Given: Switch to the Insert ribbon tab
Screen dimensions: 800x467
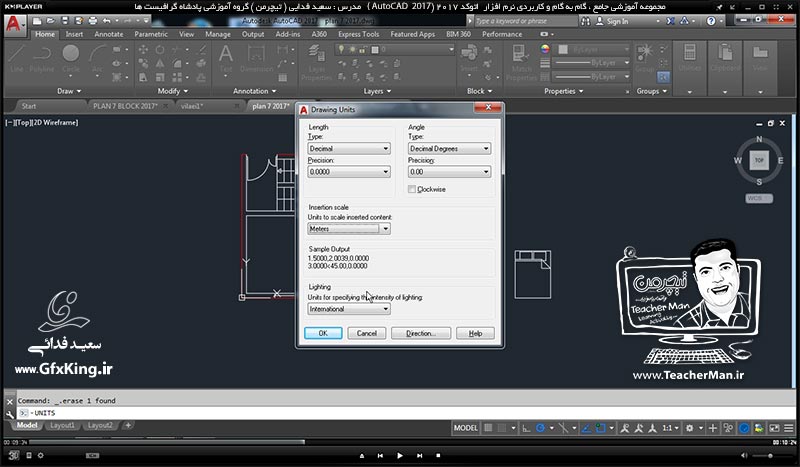Looking at the screenshot, I should click(x=74, y=34).
